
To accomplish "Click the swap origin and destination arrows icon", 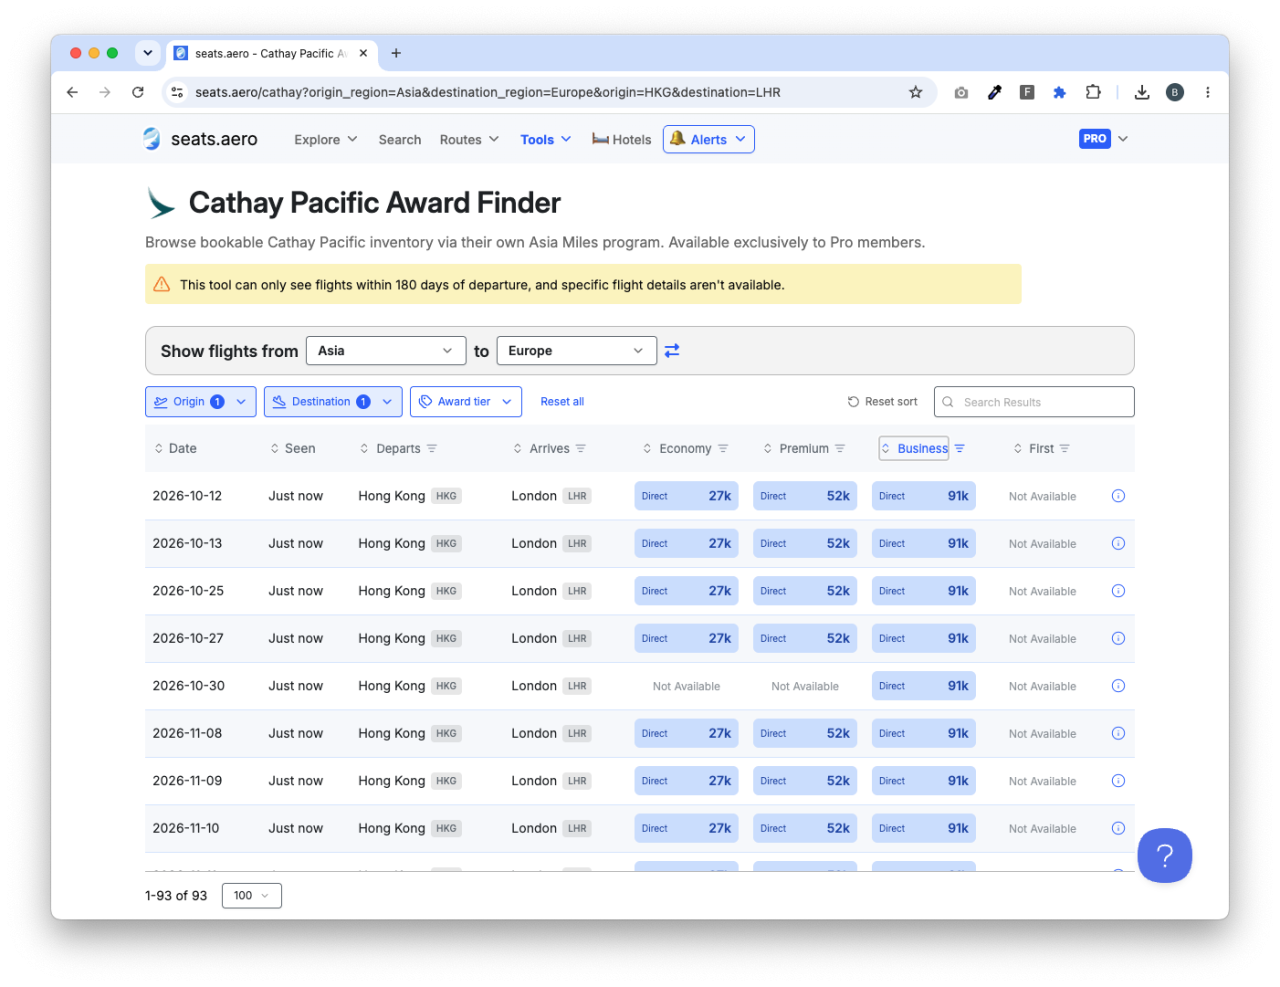I will 672,351.
